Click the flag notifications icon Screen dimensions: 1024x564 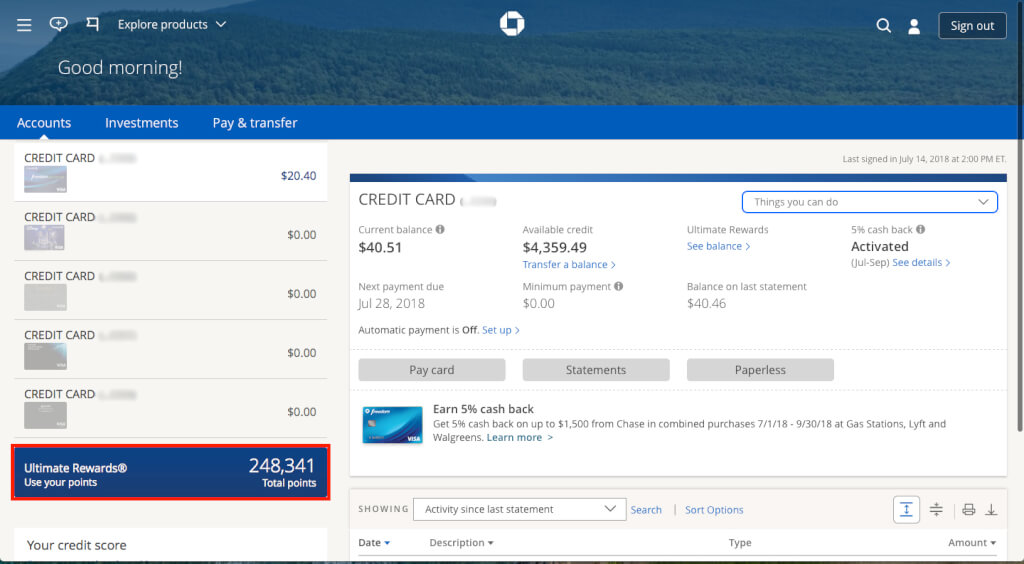93,24
